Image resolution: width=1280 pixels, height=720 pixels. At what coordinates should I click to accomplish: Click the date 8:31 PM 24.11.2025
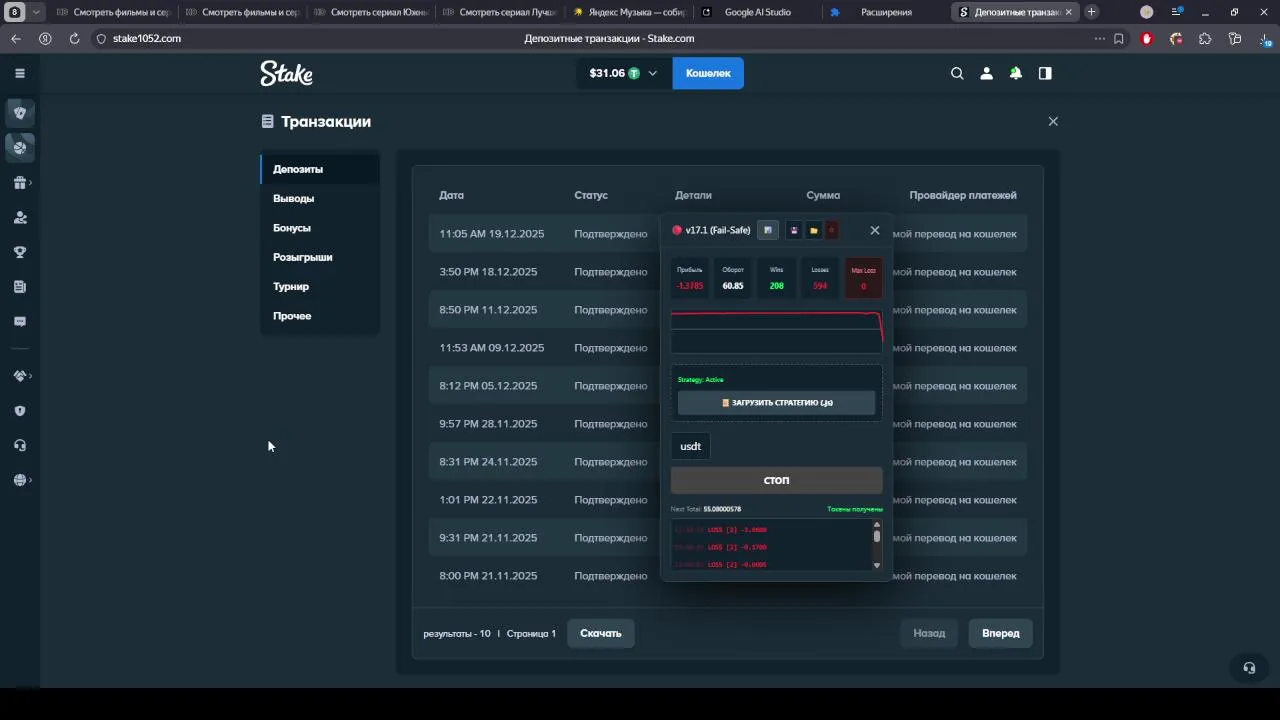(x=488, y=462)
